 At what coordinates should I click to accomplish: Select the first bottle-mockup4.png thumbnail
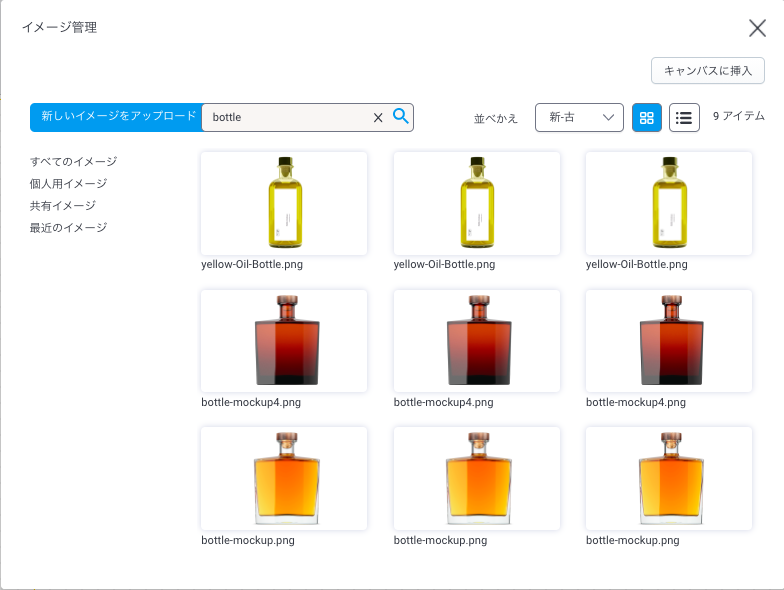(x=284, y=341)
